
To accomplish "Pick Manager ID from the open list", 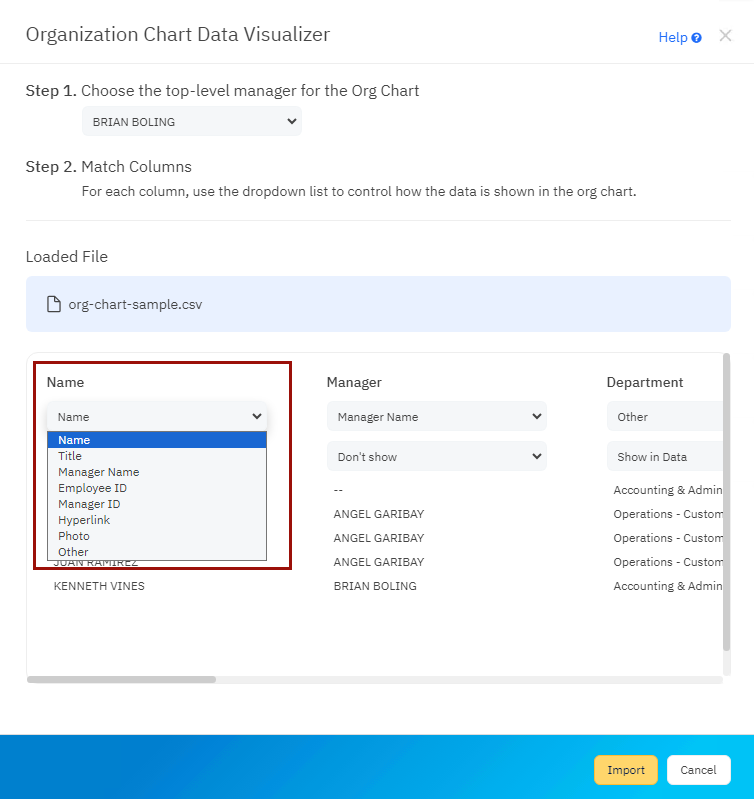I will pyautogui.click(x=89, y=504).
